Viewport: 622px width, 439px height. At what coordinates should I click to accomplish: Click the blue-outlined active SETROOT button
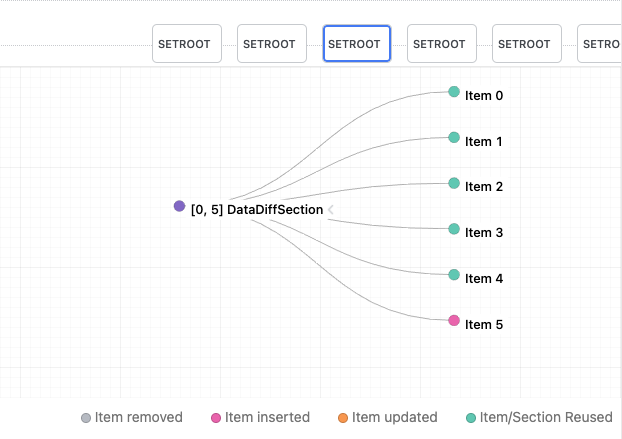(x=356, y=44)
